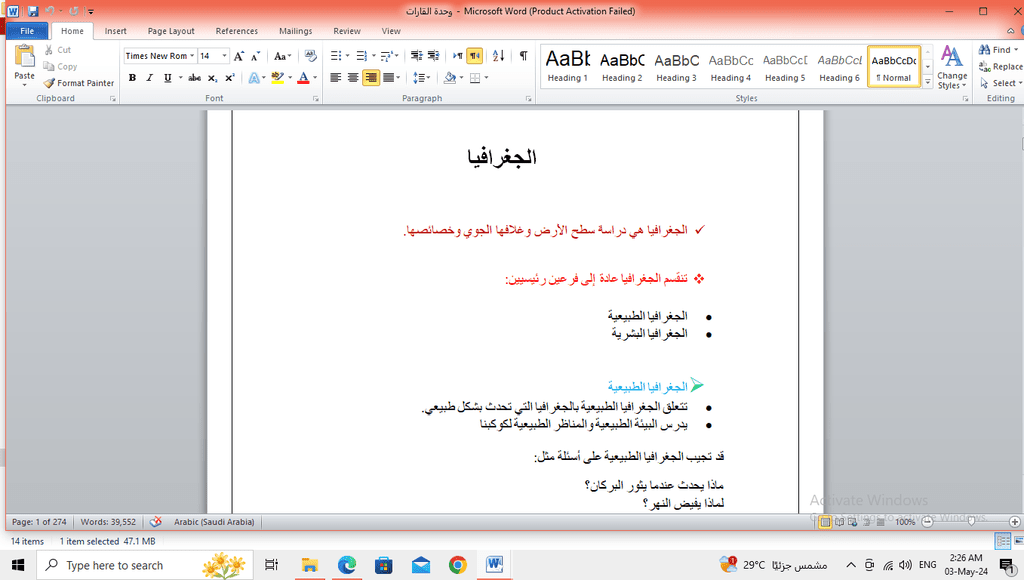
Task: Toggle Show/Hide paragraph marks
Action: pyautogui.click(x=523, y=56)
